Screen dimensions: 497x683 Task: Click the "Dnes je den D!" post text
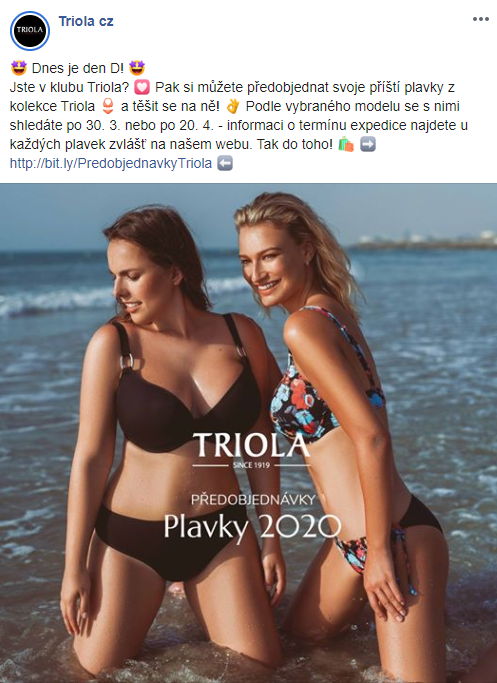pos(78,68)
